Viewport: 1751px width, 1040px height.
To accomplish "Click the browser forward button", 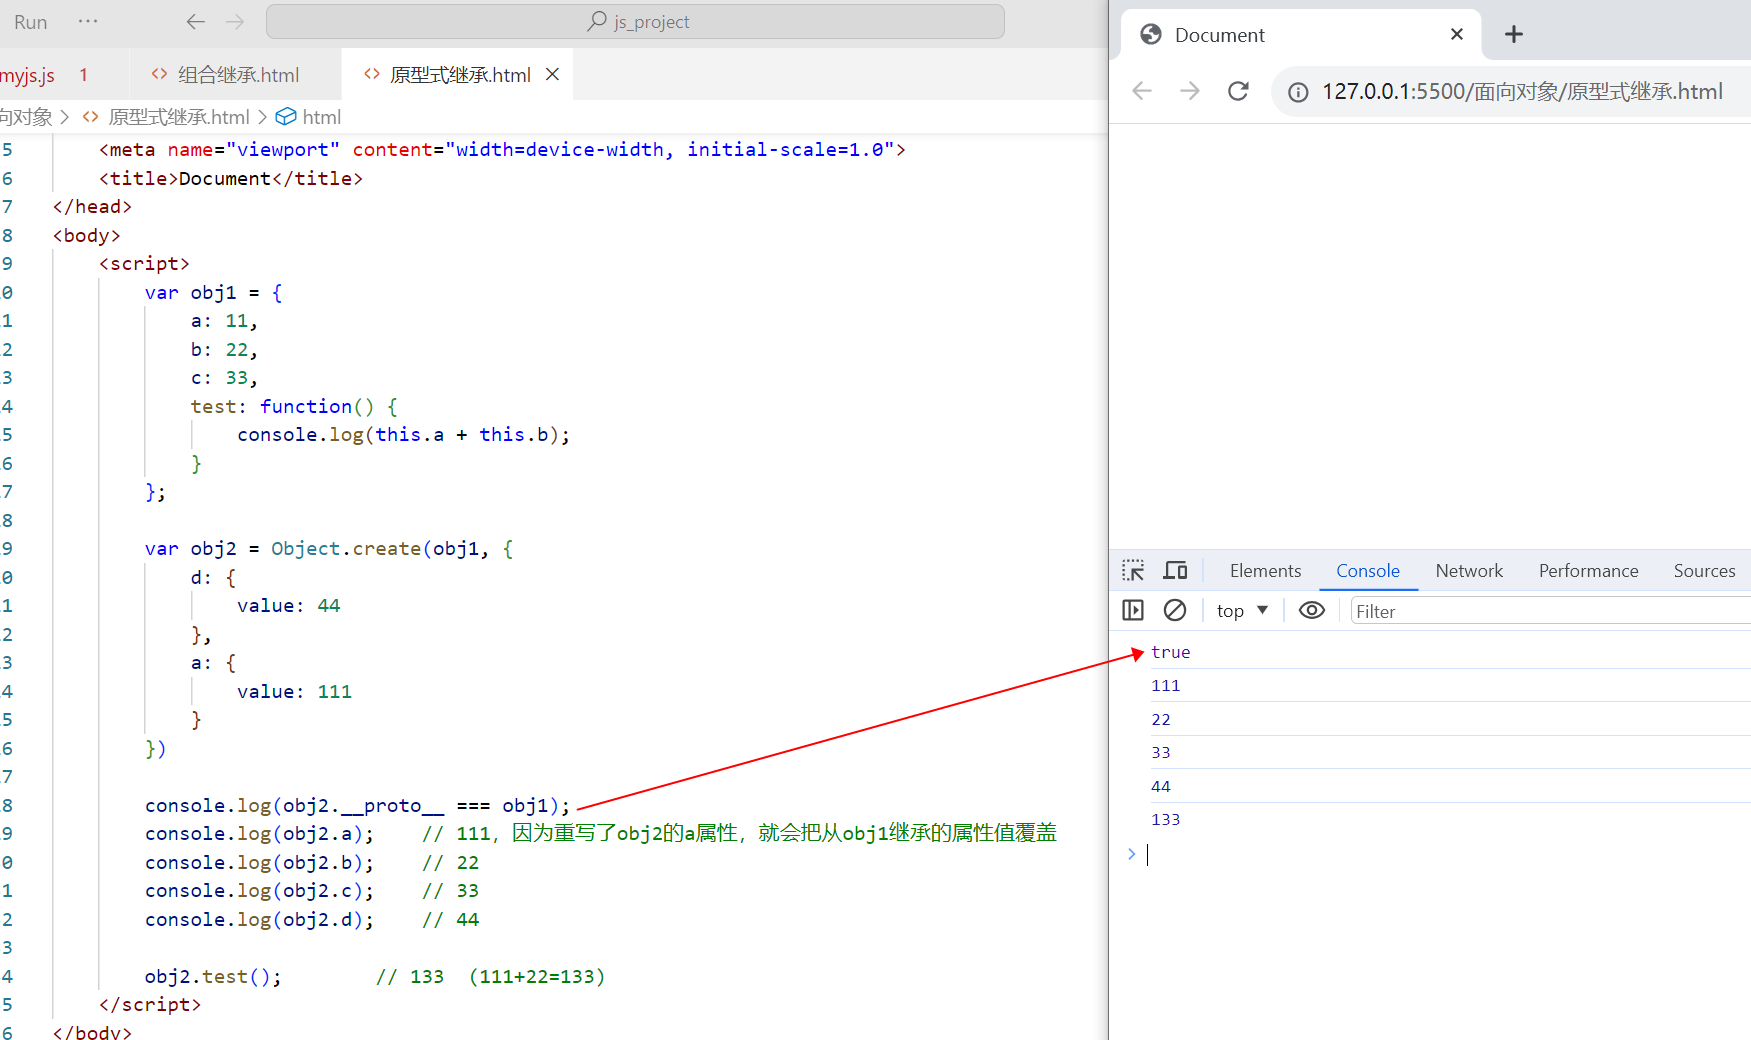I will coord(1190,91).
